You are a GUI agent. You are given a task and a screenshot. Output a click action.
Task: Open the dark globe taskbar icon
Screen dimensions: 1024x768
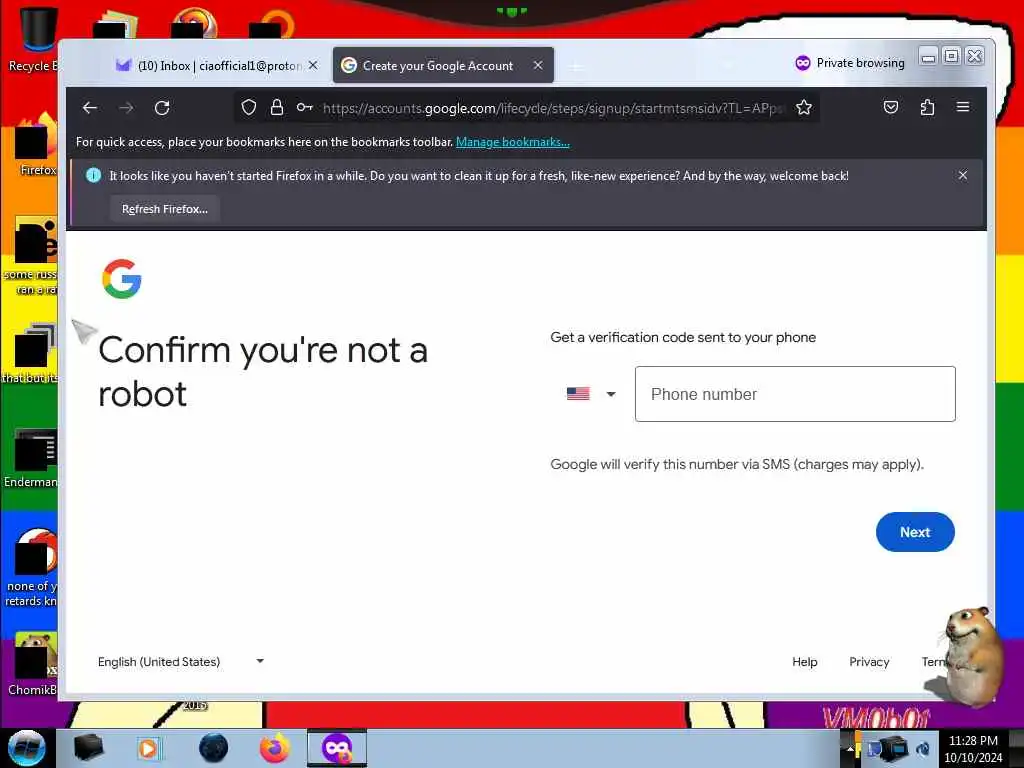coord(213,748)
